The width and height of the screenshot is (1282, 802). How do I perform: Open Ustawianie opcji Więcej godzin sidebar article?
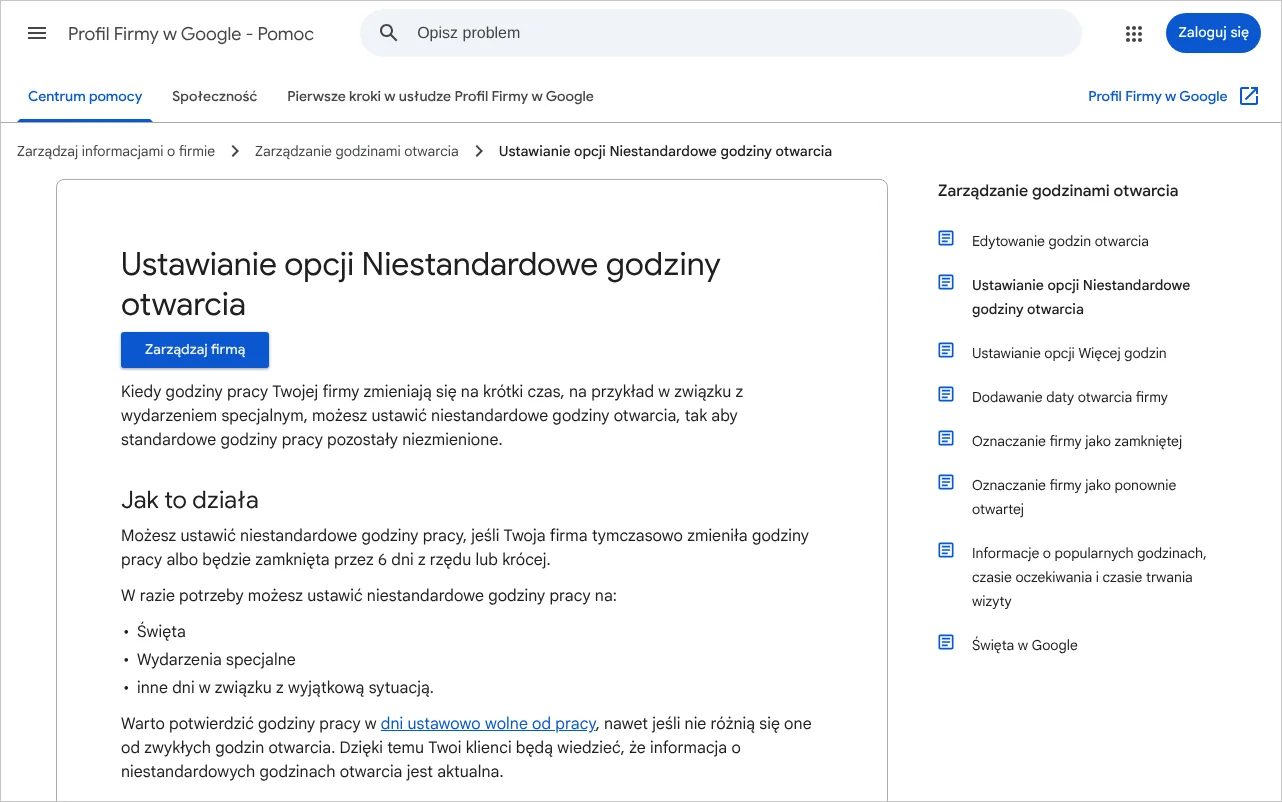tap(1069, 353)
